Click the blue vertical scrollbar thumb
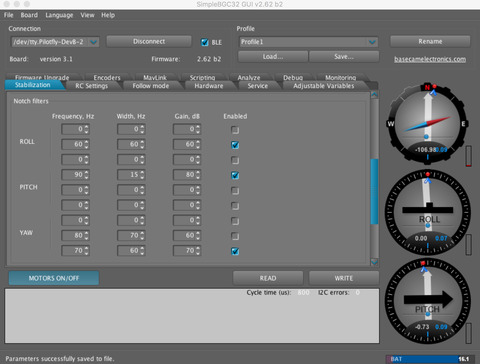The image size is (480, 364). tap(374, 192)
